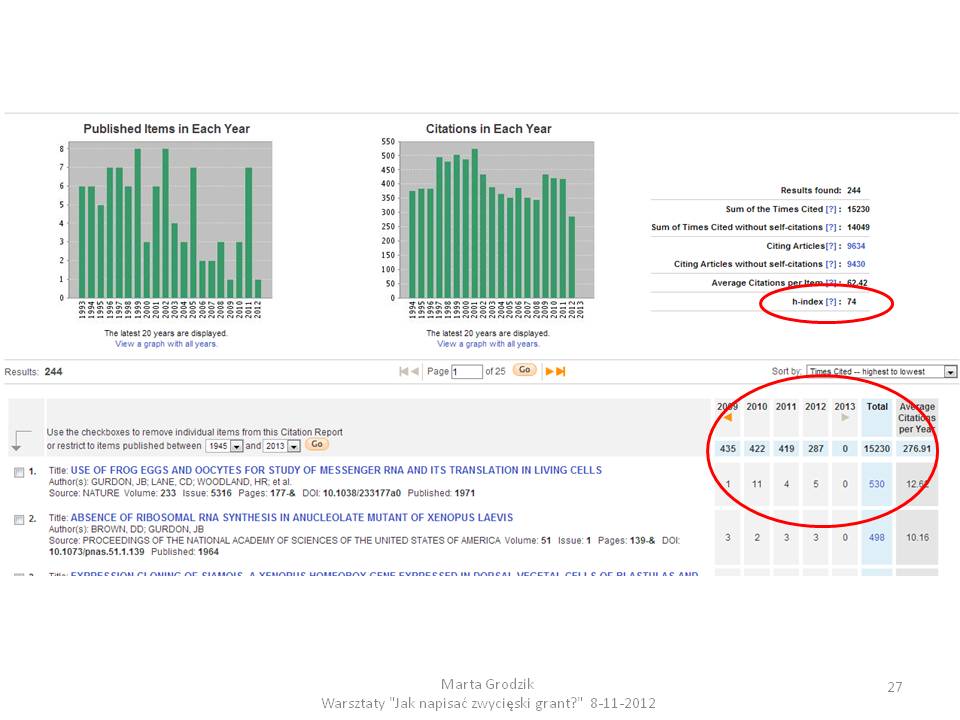Image resolution: width=960 pixels, height=720 pixels.
Task: Open h-index help question mark
Action: 831,302
